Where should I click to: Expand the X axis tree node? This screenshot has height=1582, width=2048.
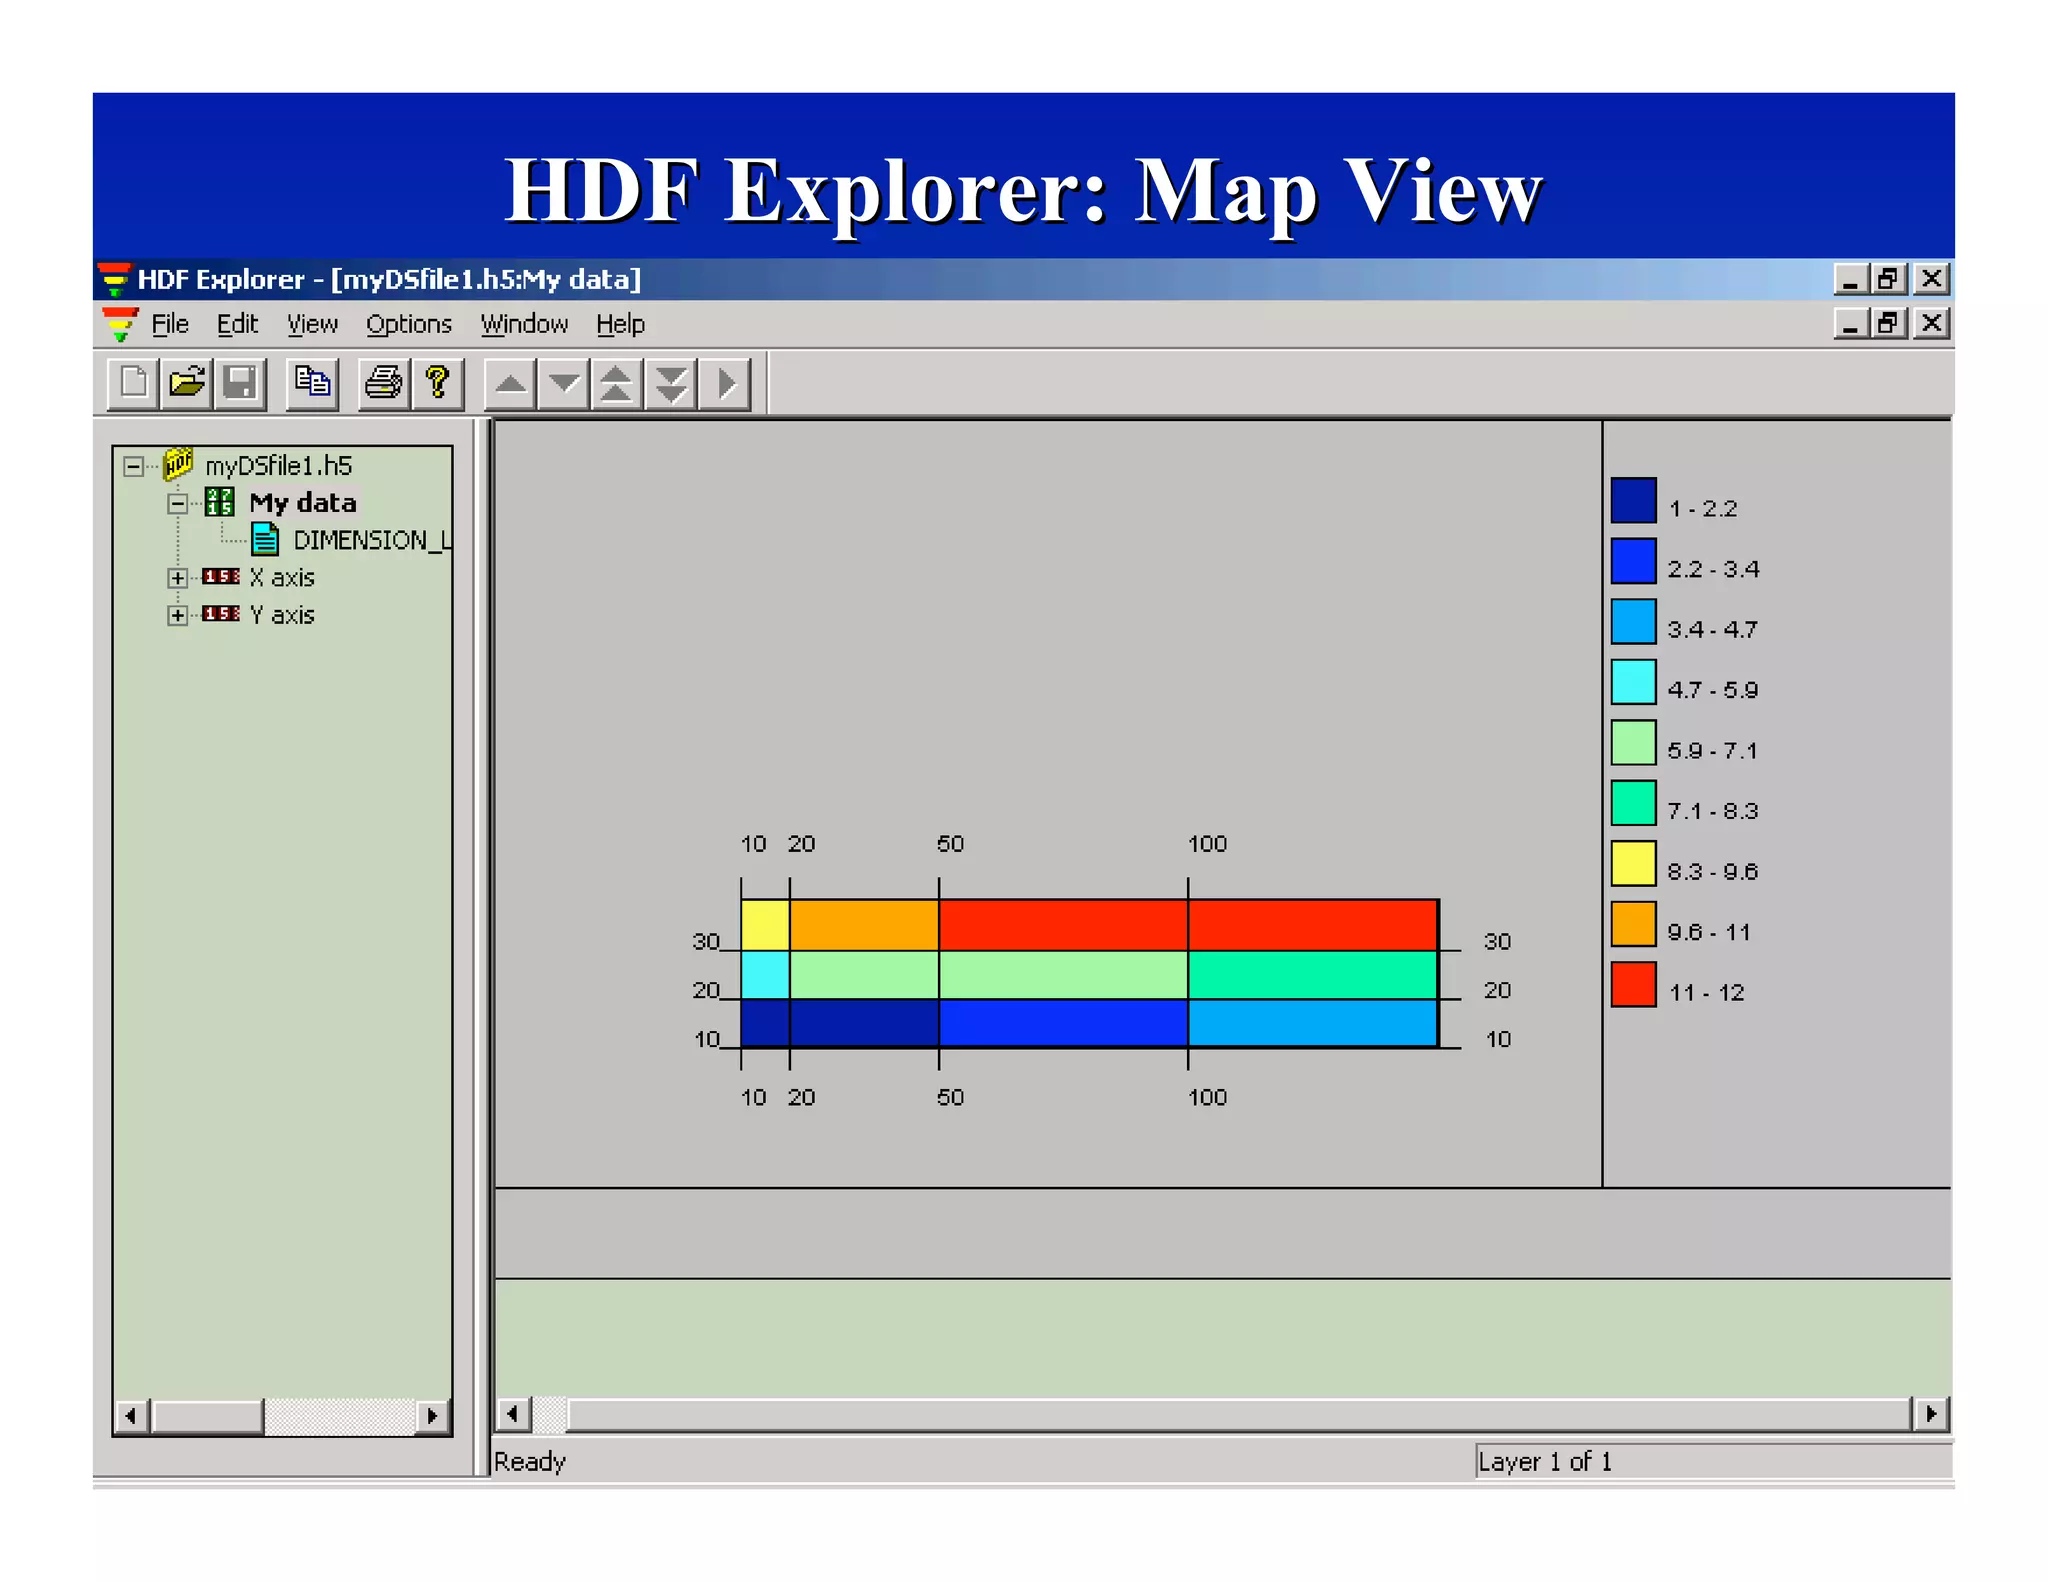tap(178, 578)
